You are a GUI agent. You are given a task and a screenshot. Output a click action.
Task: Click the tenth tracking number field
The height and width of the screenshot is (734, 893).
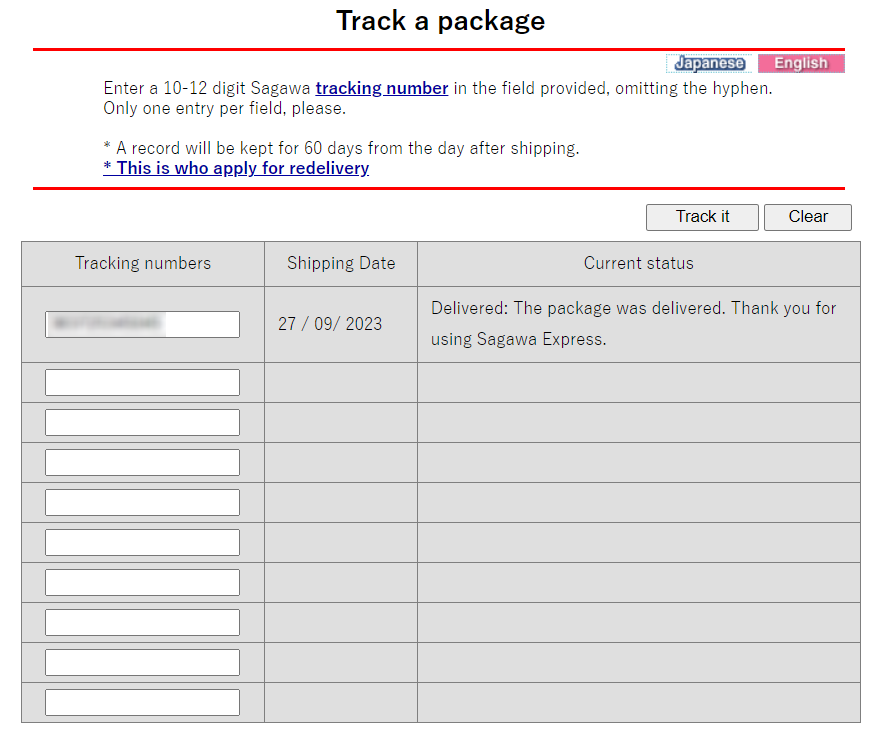pos(142,703)
